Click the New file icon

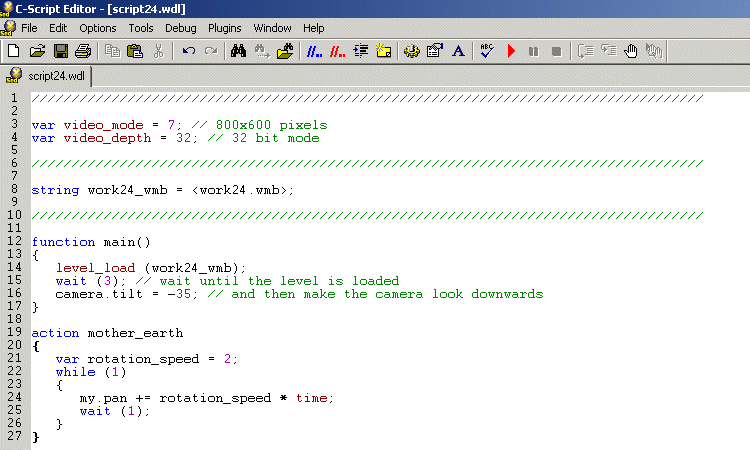[x=13, y=51]
